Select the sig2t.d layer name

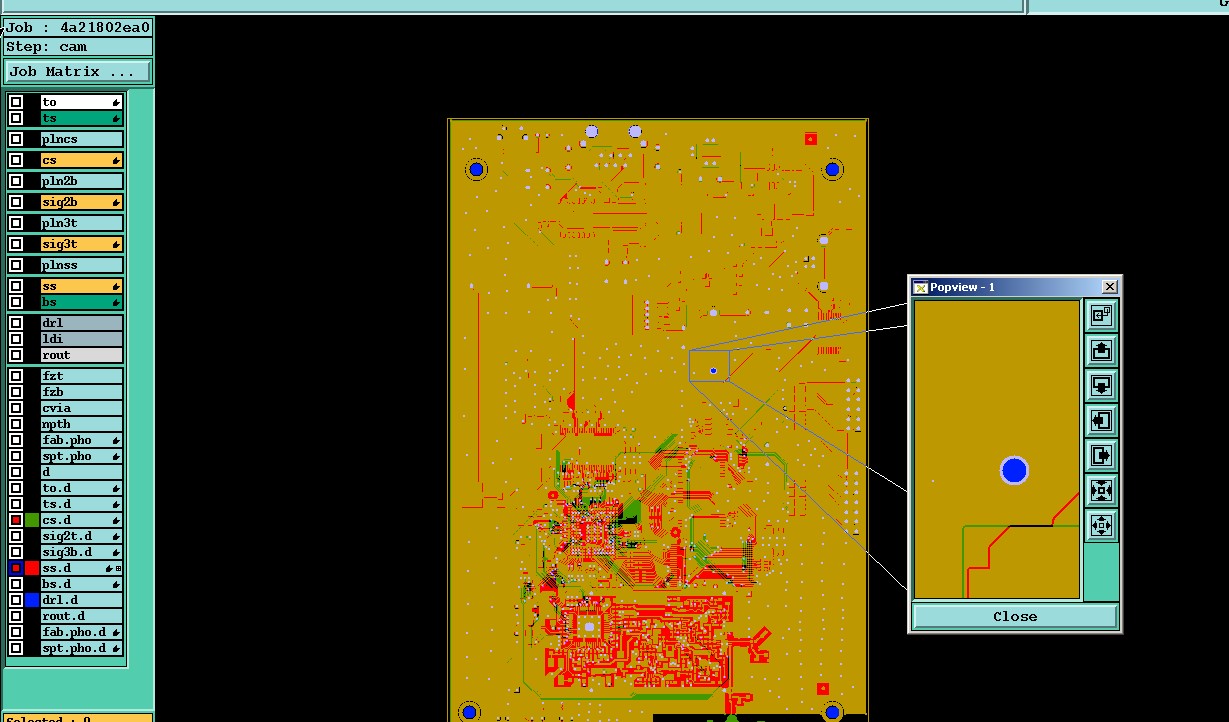pos(82,536)
